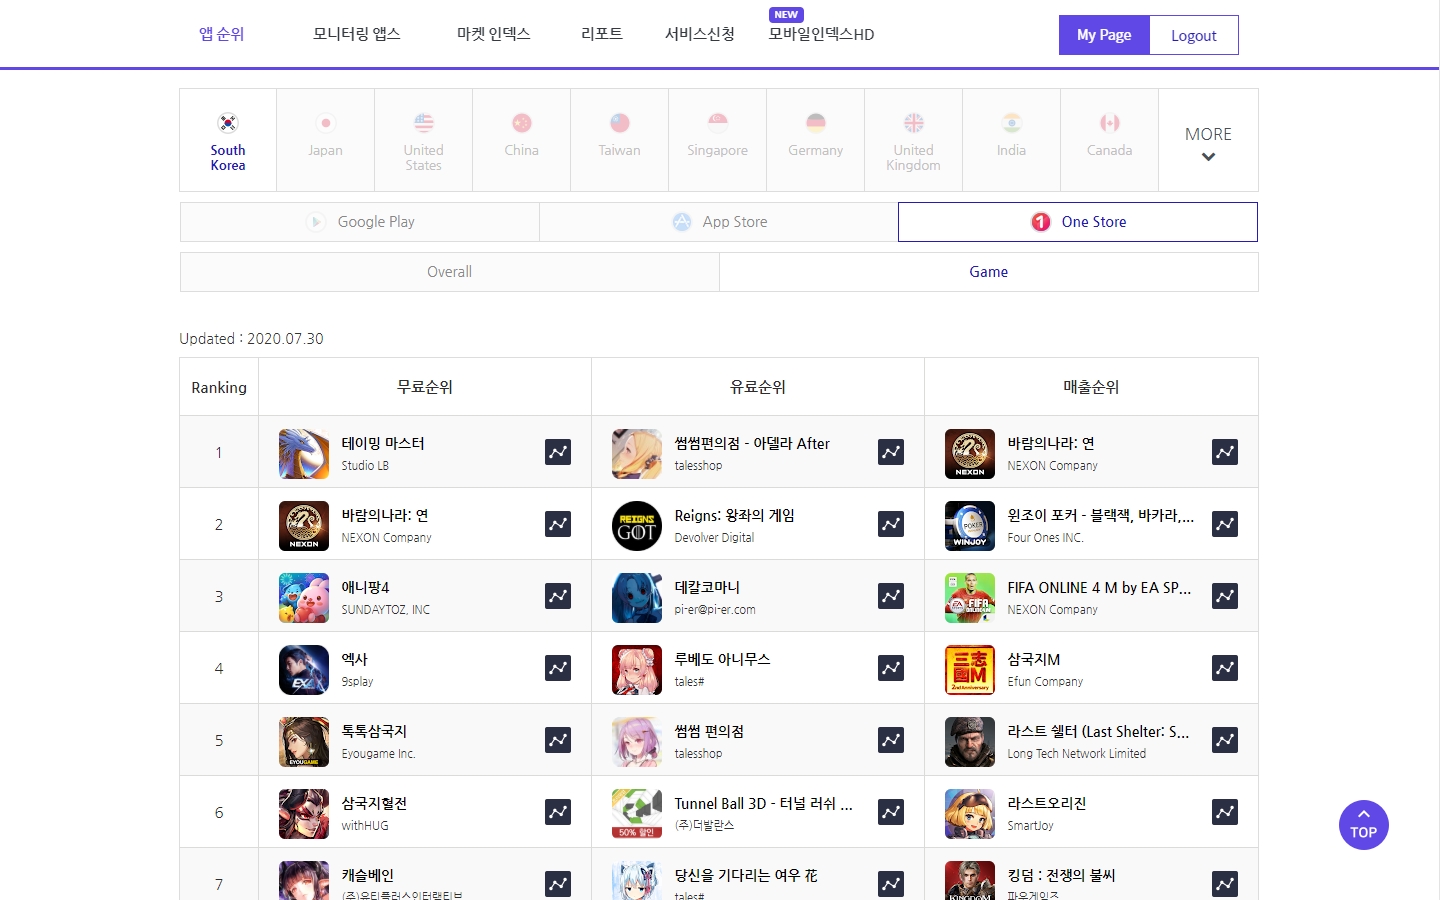Image resolution: width=1440 pixels, height=900 pixels.
Task: Select the Singapore country tab
Action: tap(717, 140)
